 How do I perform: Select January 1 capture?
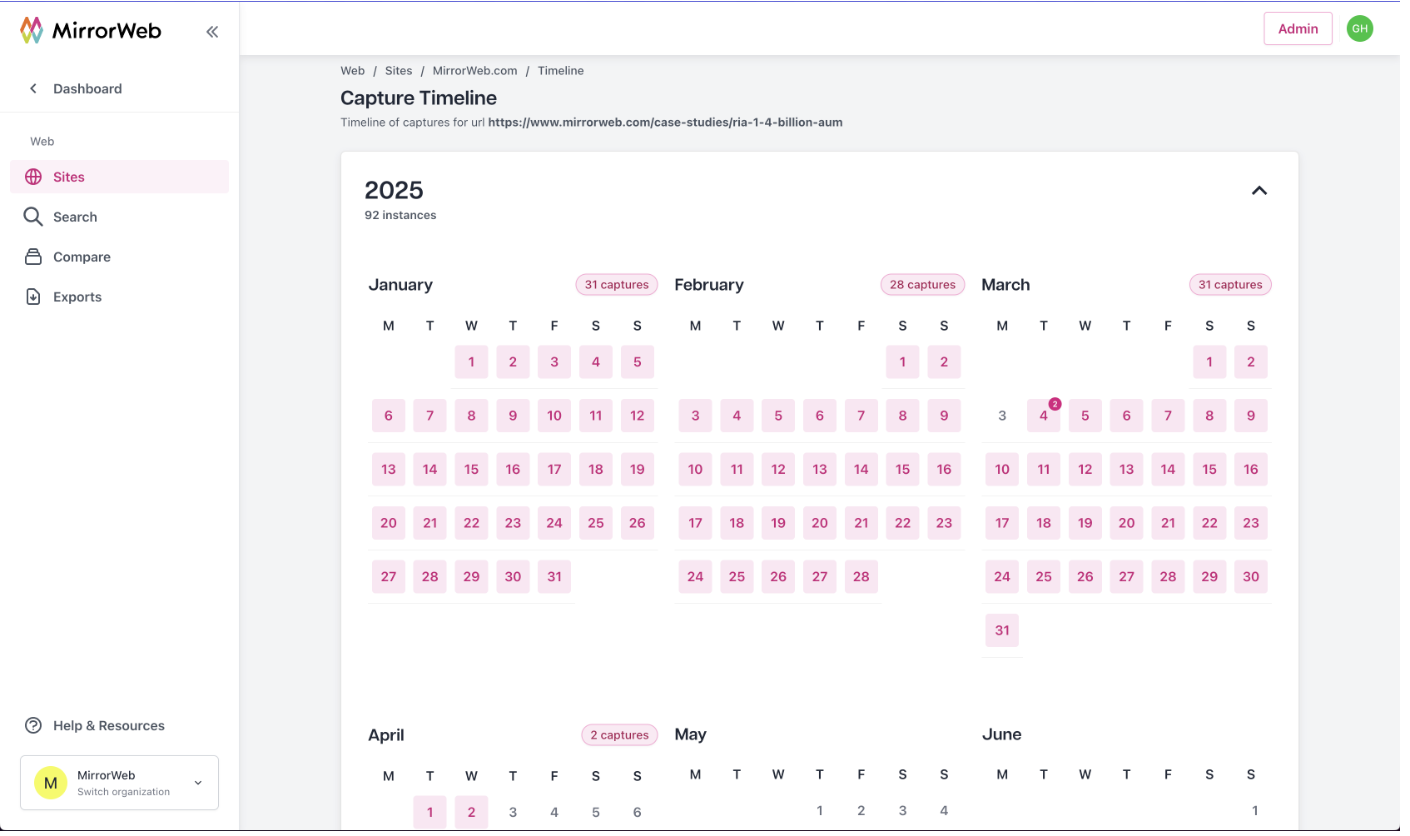coord(471,362)
